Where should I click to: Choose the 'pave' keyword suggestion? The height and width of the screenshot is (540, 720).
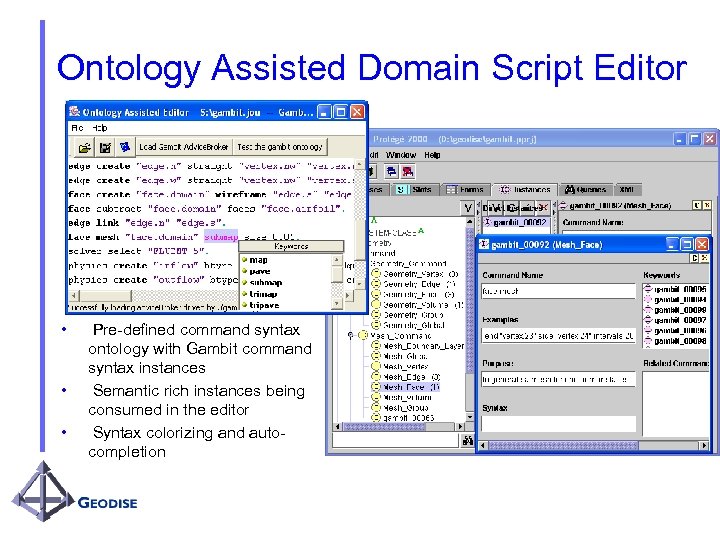(x=259, y=271)
